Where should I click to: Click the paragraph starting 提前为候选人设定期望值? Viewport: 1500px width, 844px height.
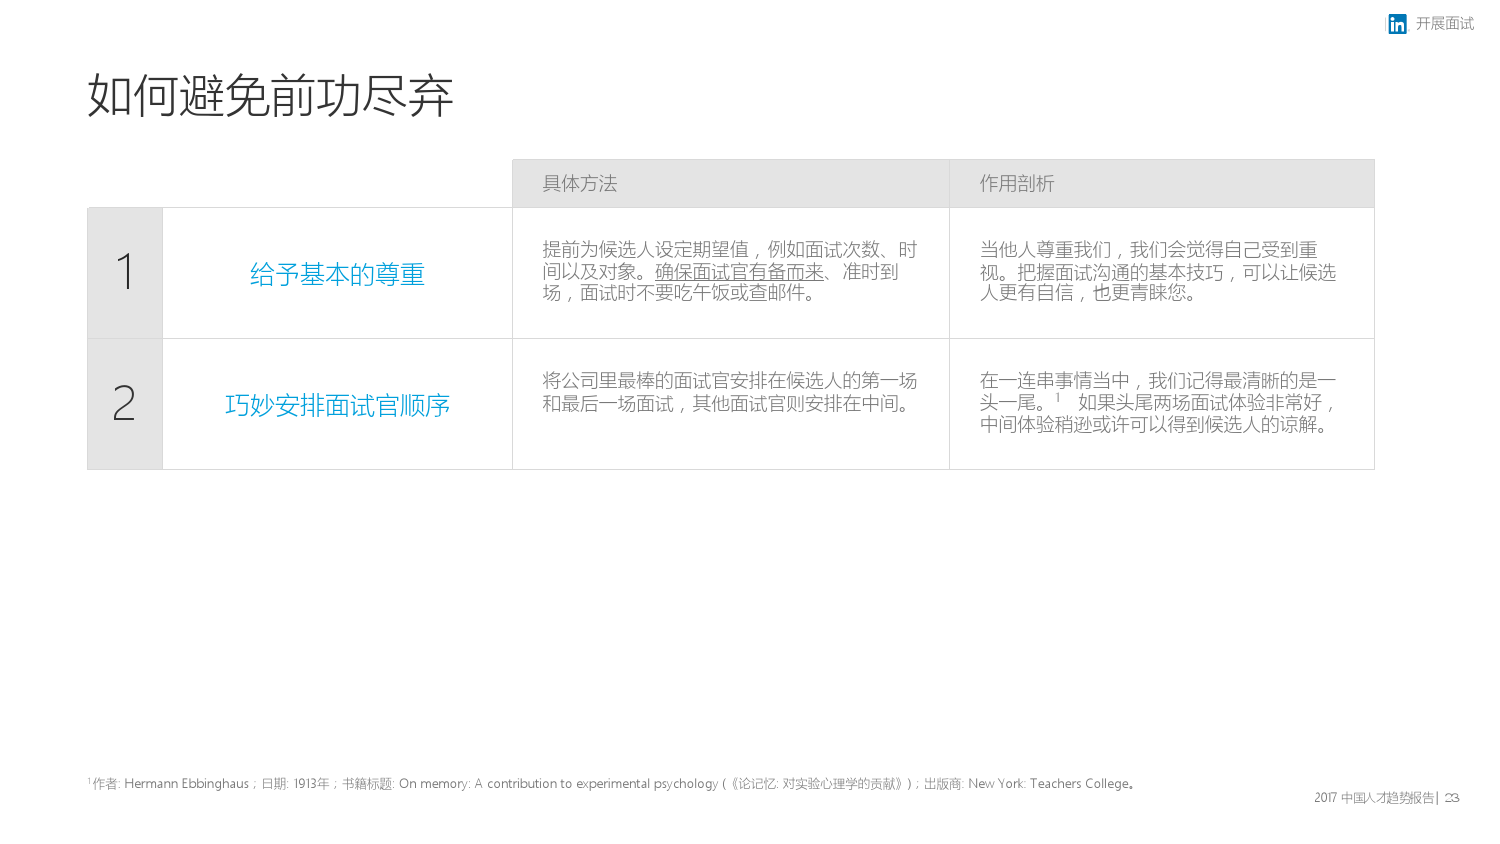729,250
